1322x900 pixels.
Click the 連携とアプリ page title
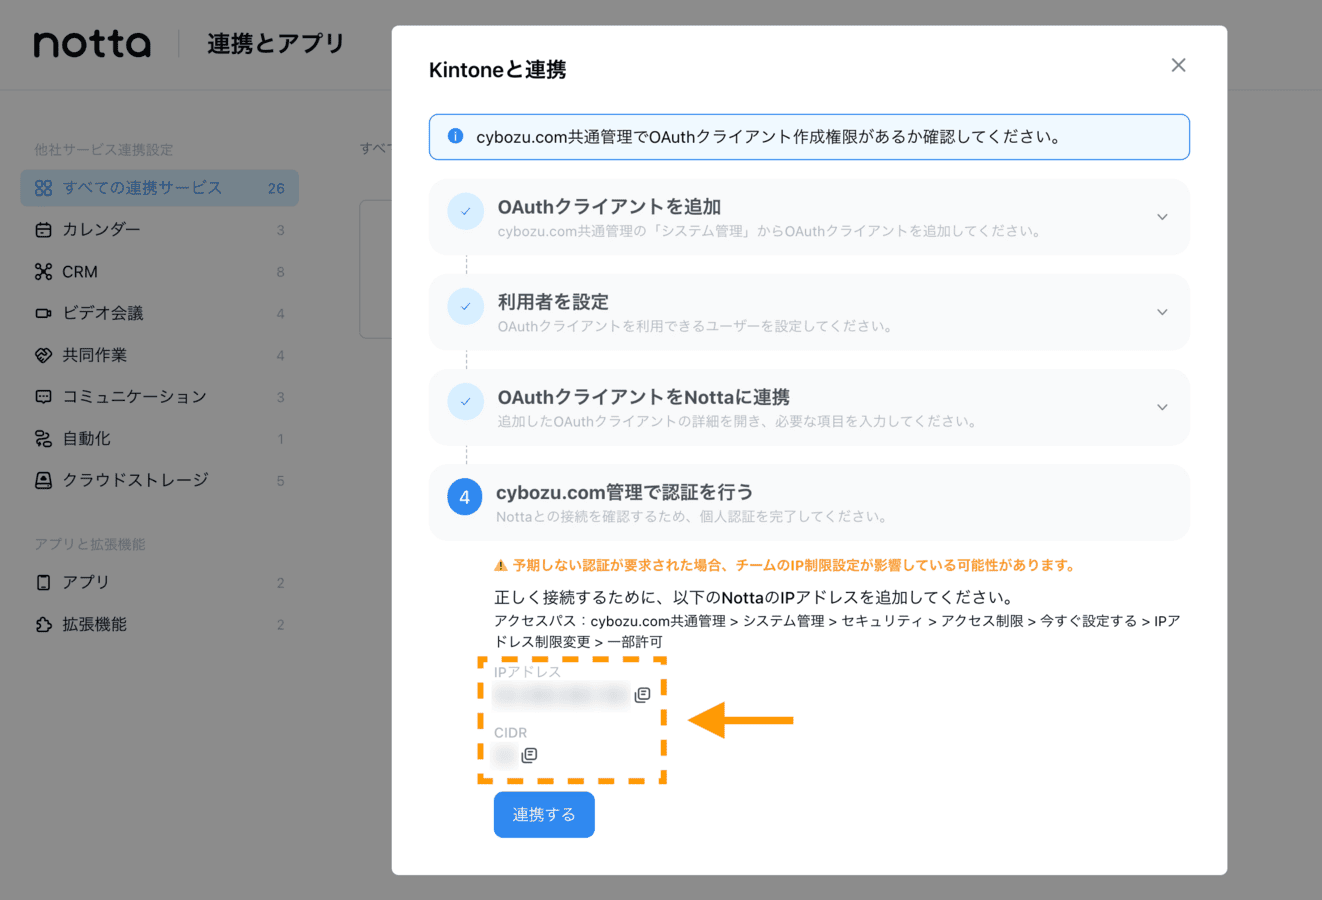pyautogui.click(x=276, y=44)
